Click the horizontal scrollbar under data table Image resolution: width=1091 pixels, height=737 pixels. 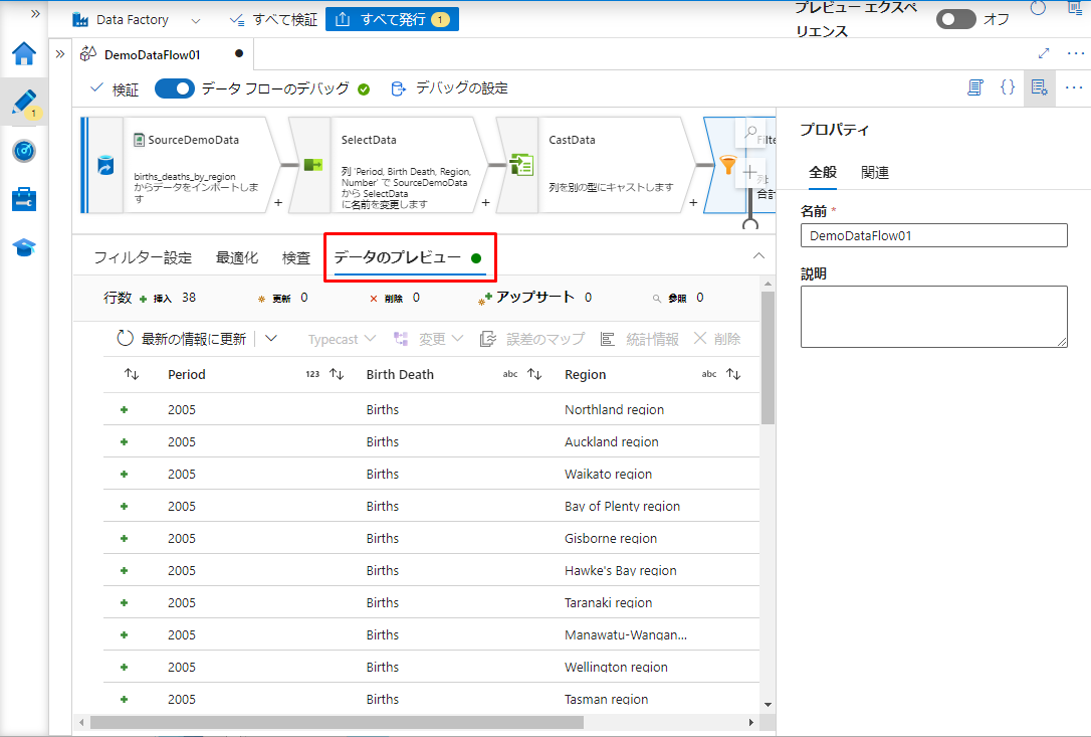coord(400,721)
